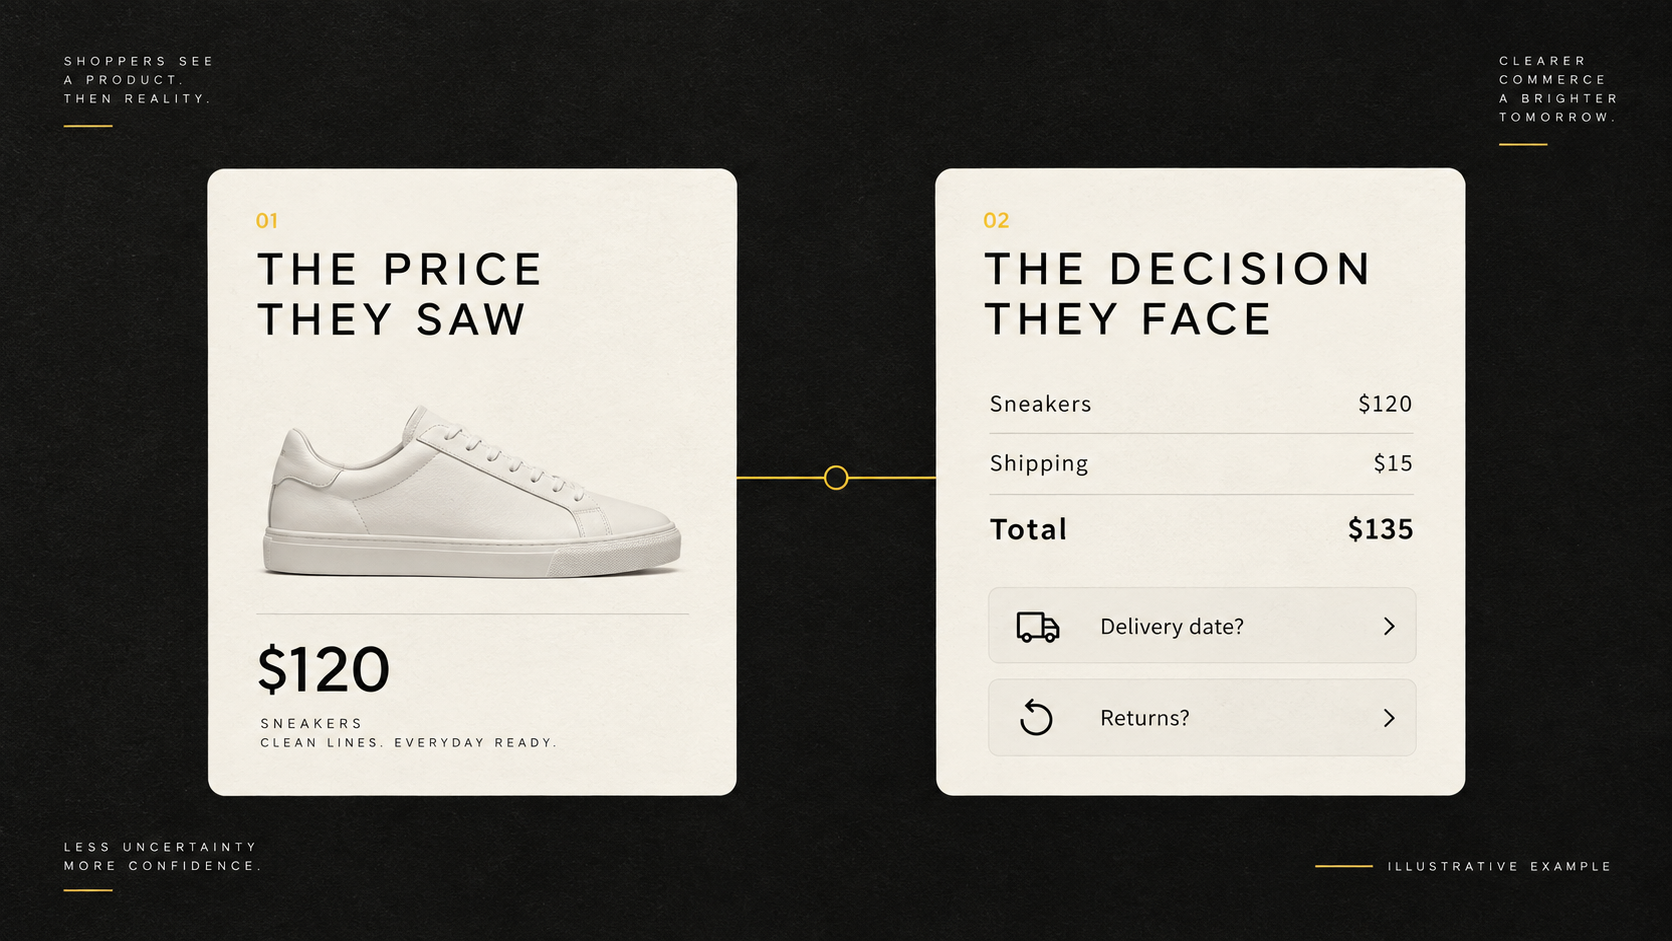
Task: Click the yellow 01 step number
Action: click(267, 221)
